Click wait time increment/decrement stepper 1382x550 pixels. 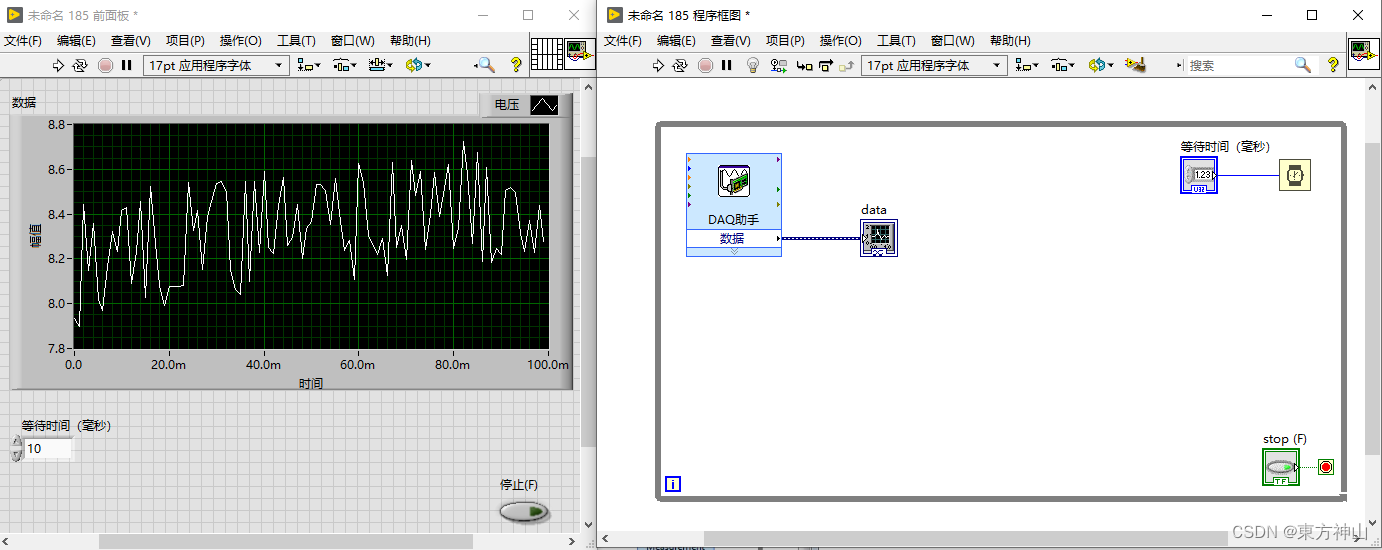pyautogui.click(x=16, y=449)
